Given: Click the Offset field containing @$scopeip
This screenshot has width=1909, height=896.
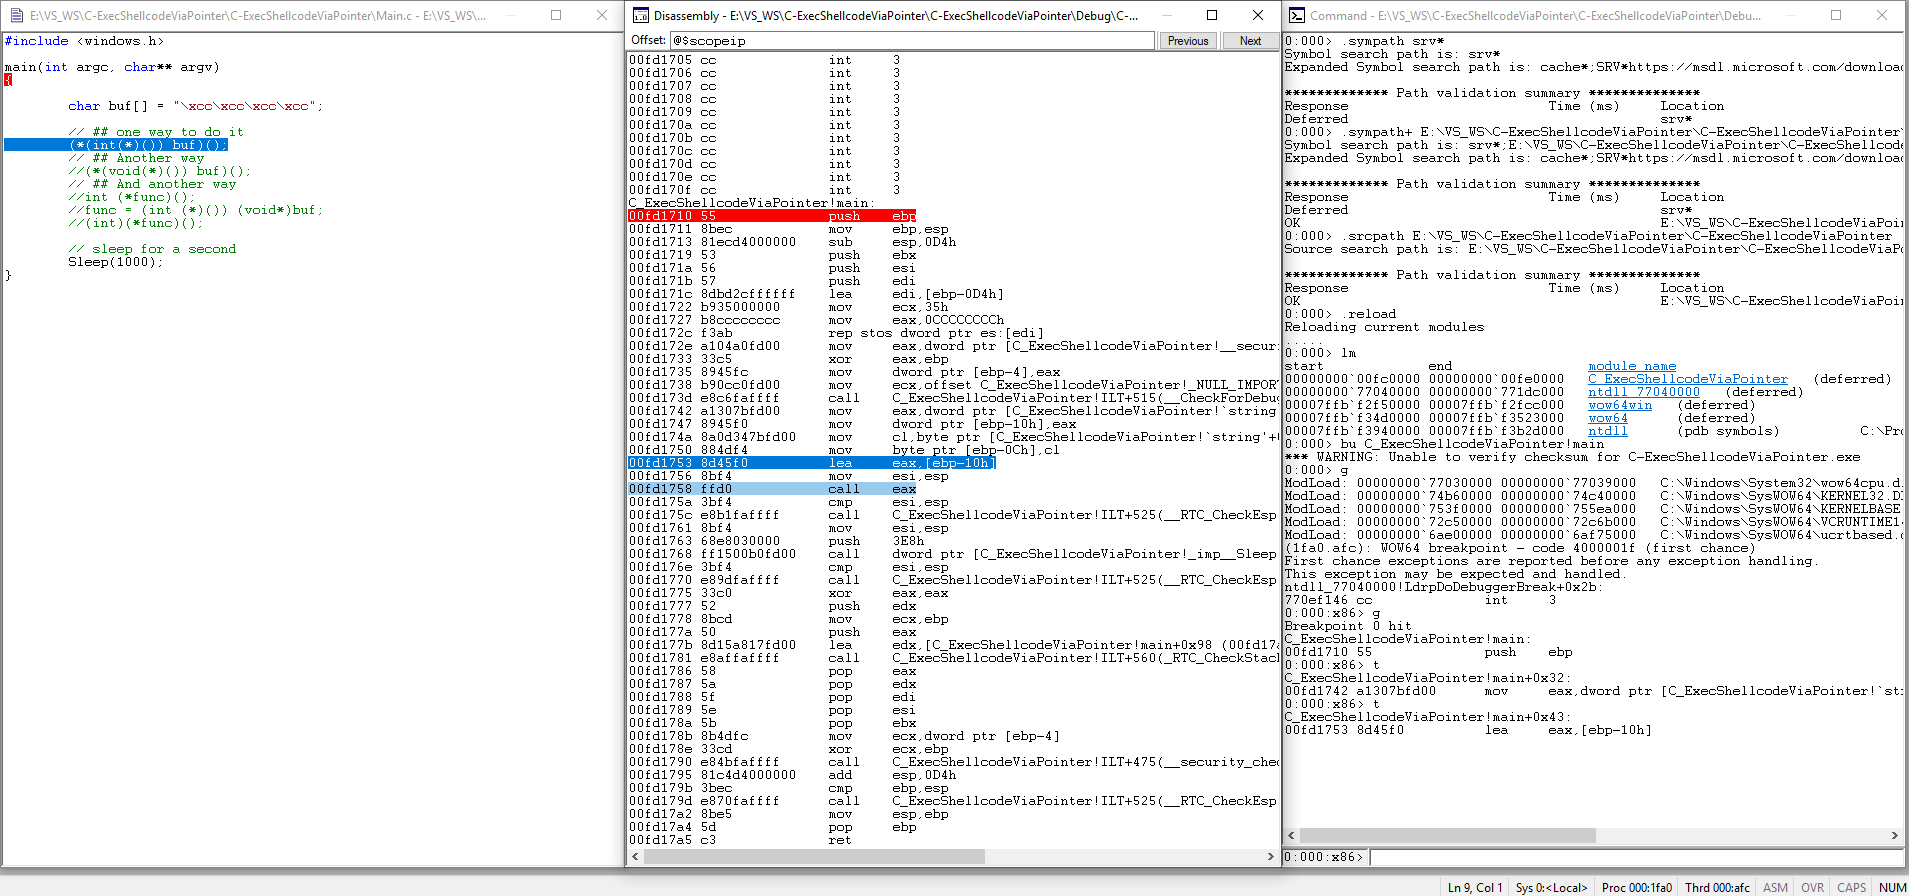Looking at the screenshot, I should pyautogui.click(x=911, y=41).
